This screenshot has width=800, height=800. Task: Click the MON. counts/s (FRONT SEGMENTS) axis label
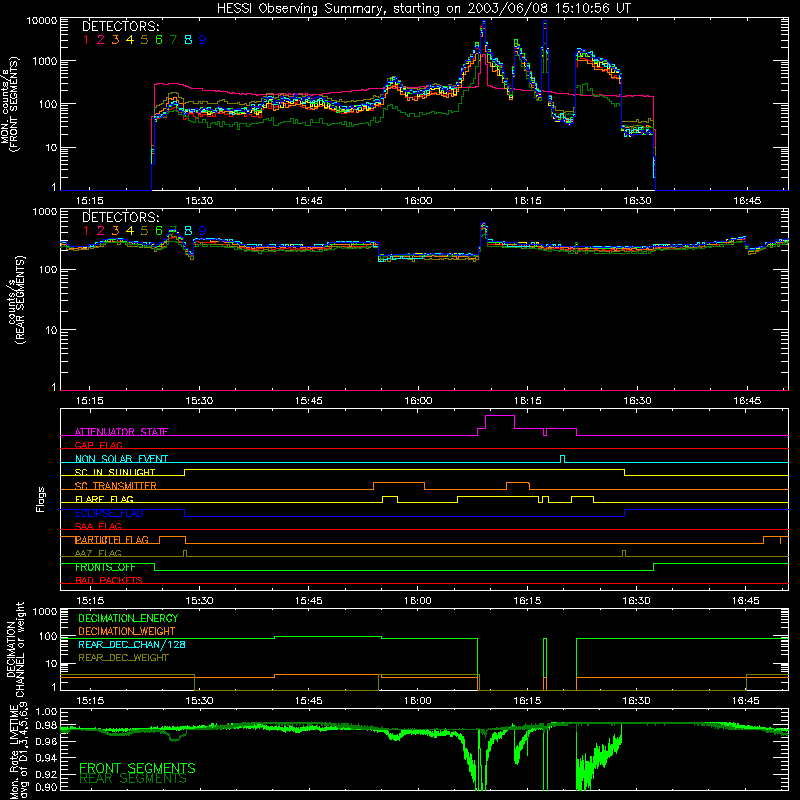[x=9, y=105]
